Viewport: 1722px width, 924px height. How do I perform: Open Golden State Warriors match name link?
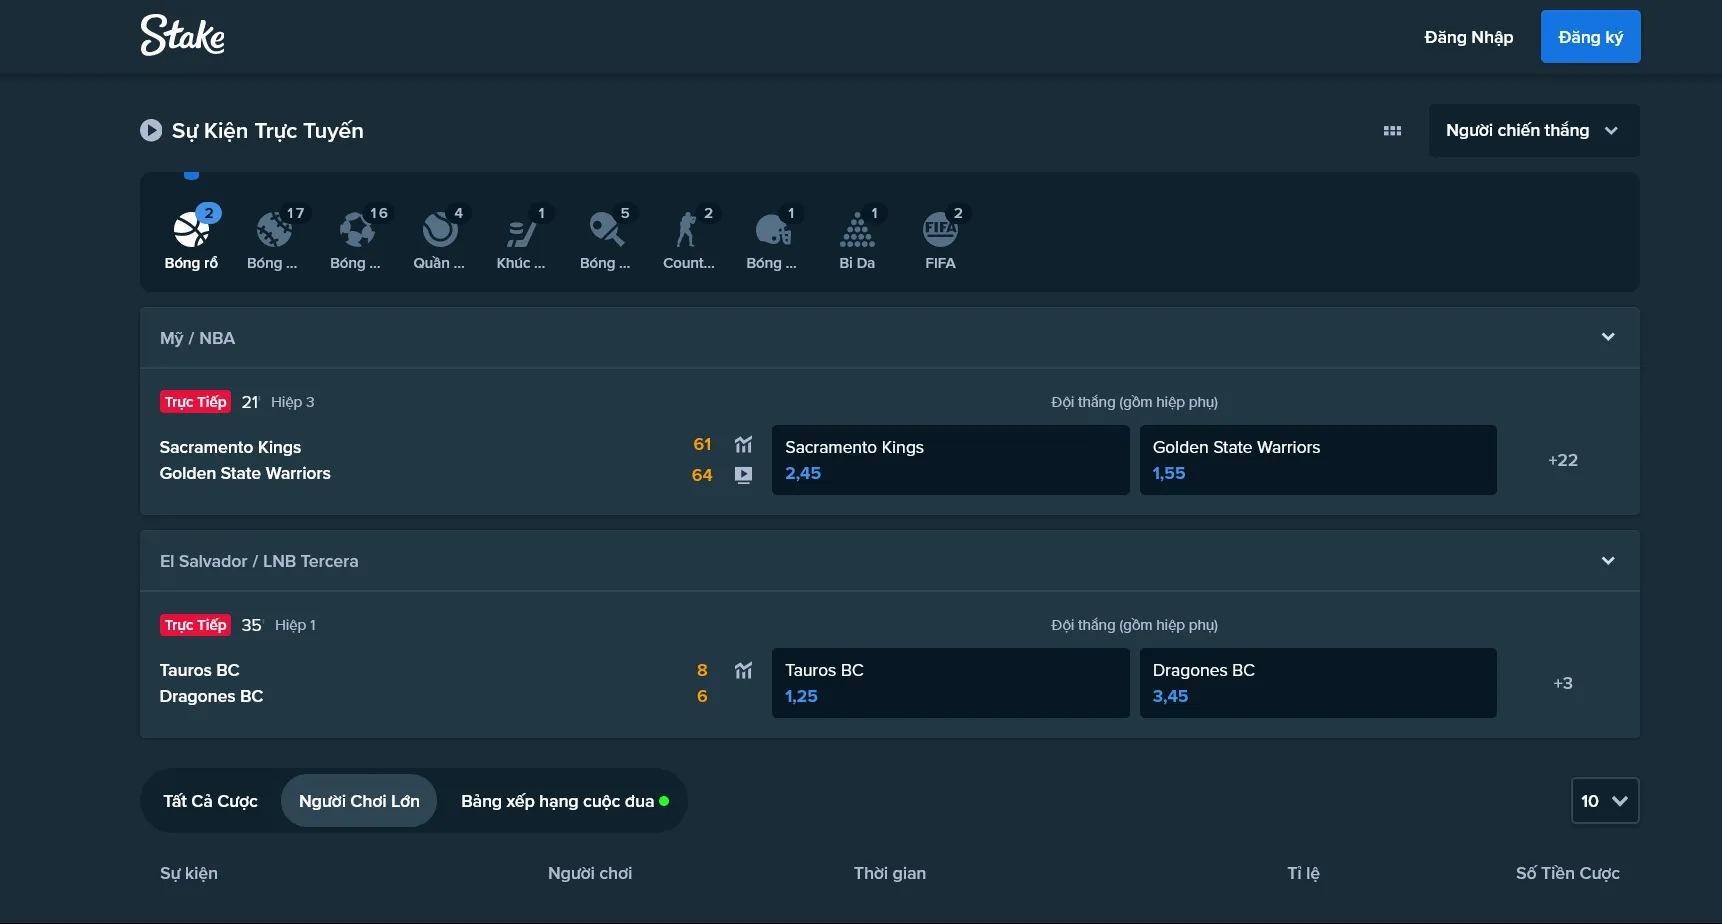pyautogui.click(x=245, y=473)
